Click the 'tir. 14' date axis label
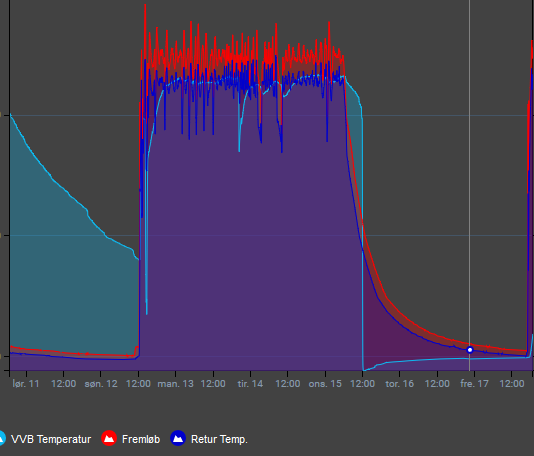534x456 pixels. pos(250,383)
